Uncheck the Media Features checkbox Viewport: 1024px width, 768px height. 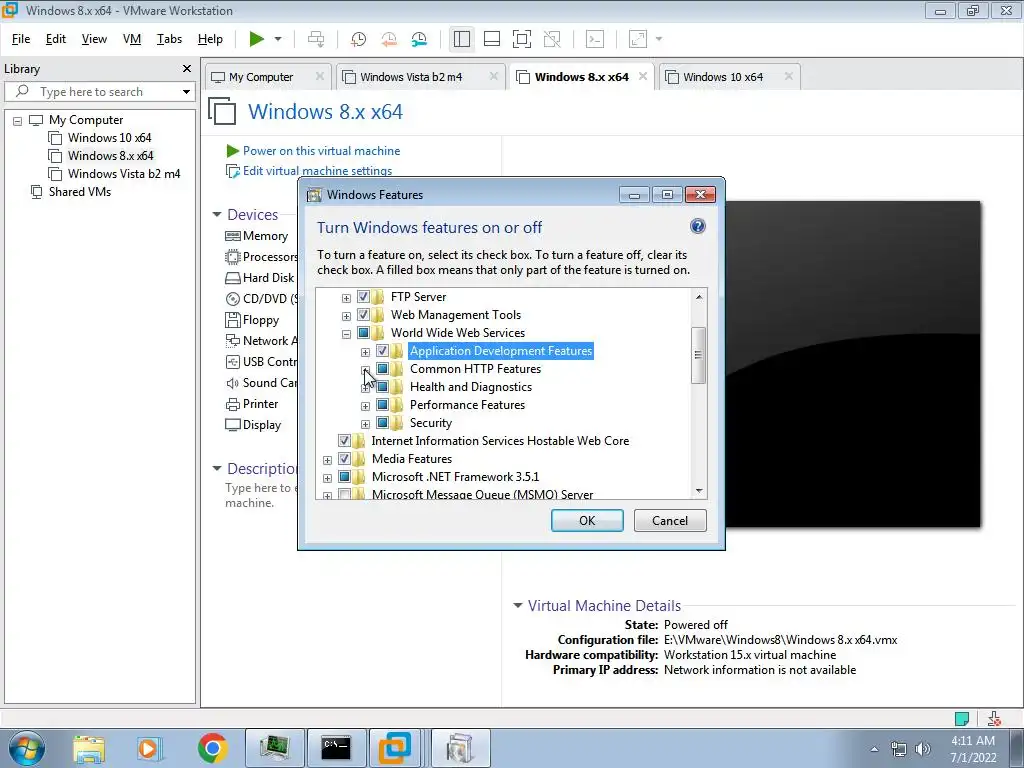click(344, 458)
